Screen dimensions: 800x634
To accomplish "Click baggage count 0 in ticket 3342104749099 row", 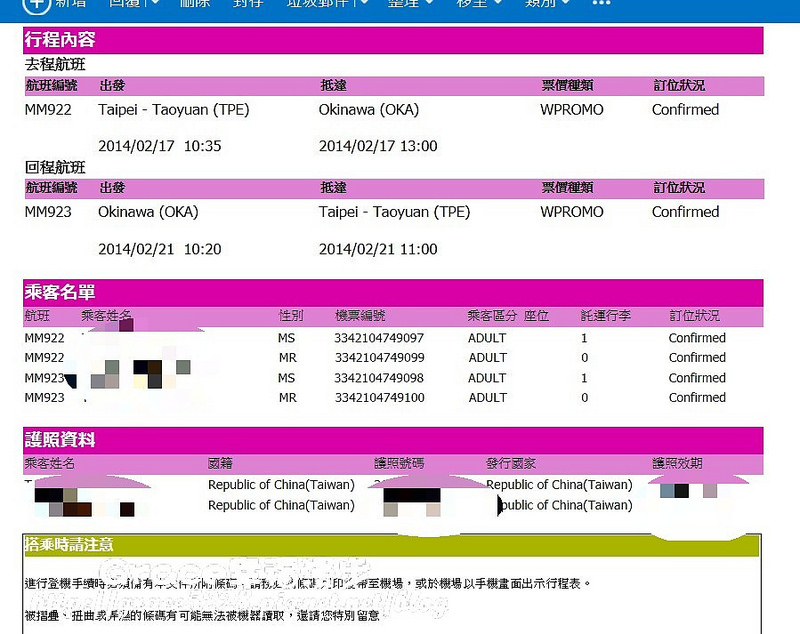I will click(585, 358).
